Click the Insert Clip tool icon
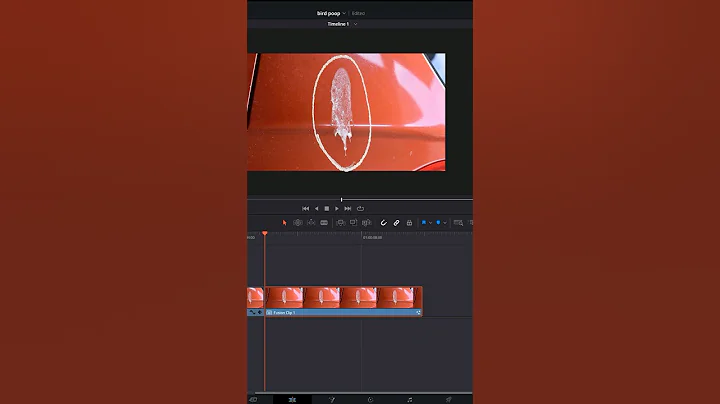720x404 pixels. click(340, 223)
